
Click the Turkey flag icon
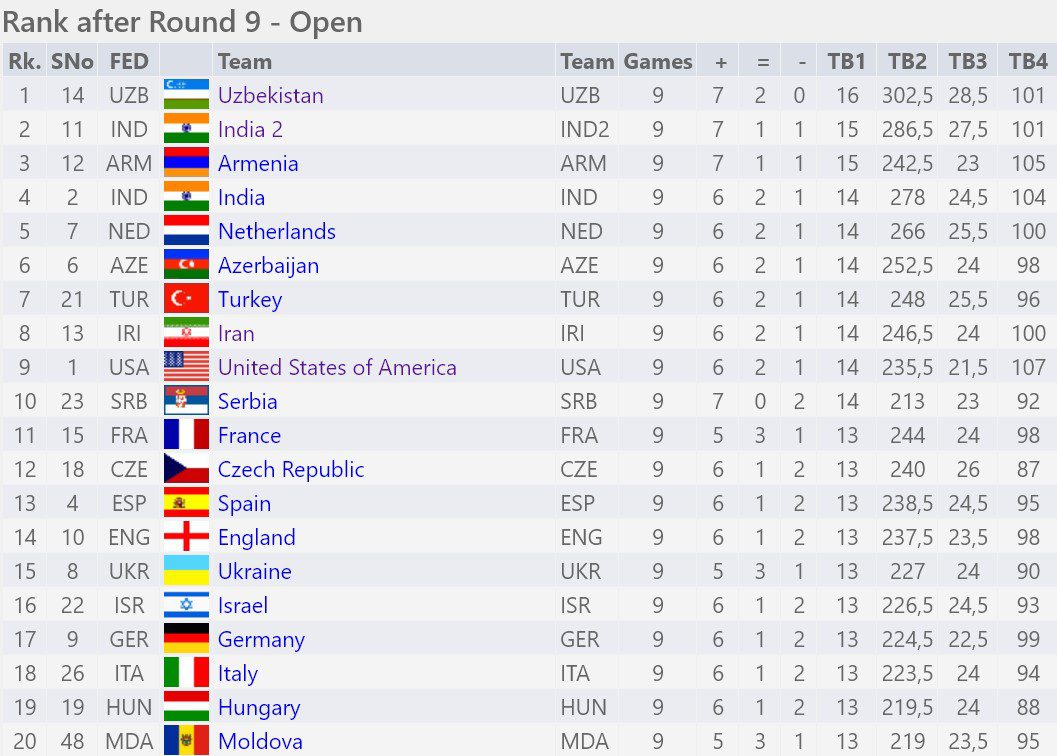coord(186,299)
